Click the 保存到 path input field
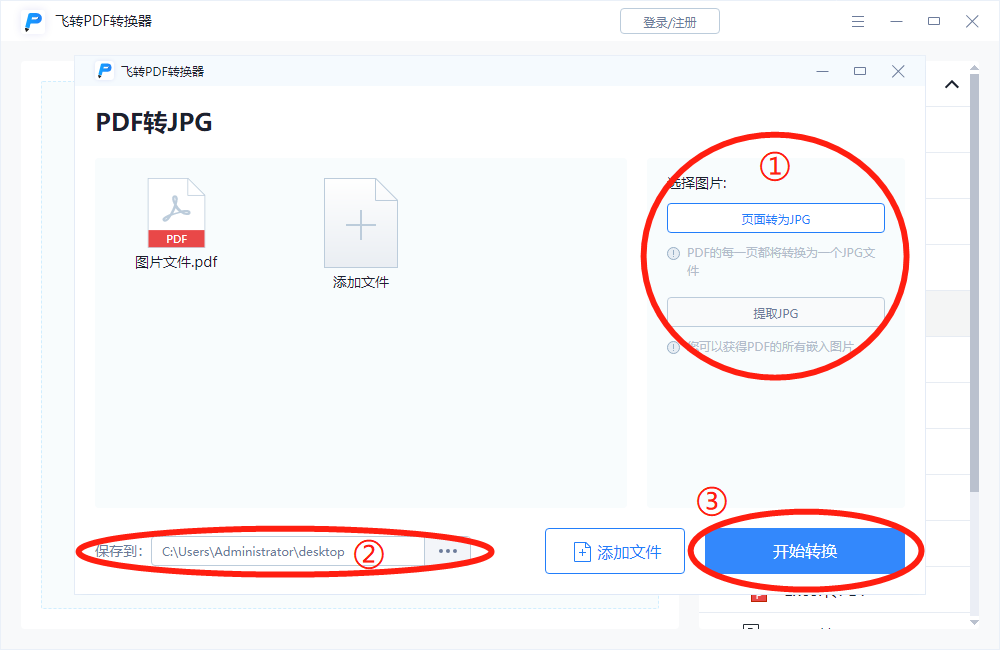Screen dimensions: 1000x650 pyautogui.click(x=288, y=551)
